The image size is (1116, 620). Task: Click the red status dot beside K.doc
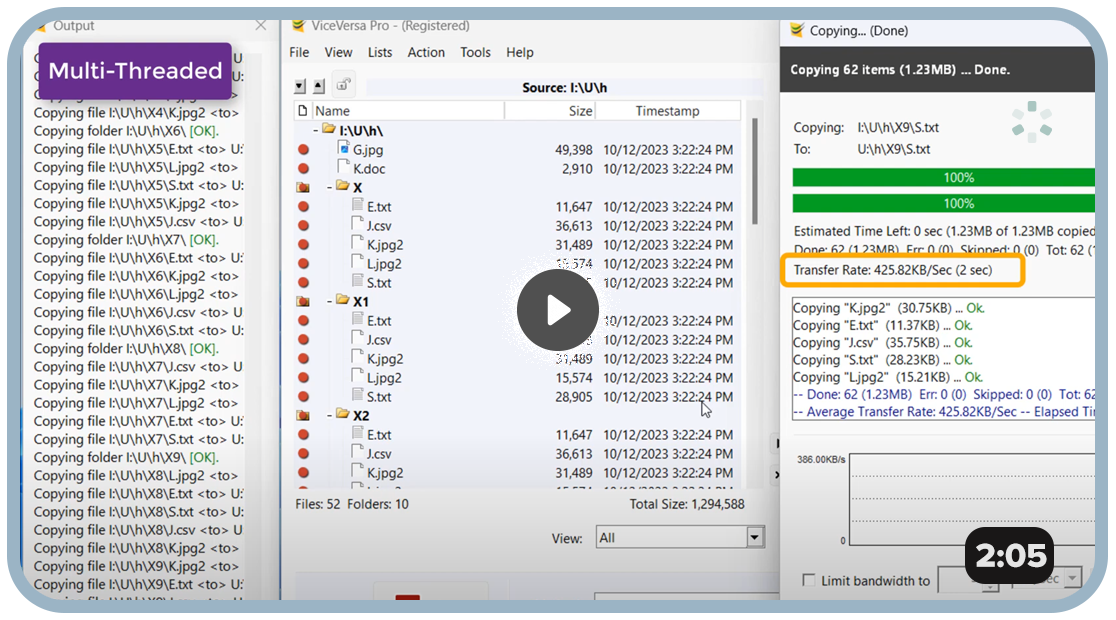coord(303,169)
